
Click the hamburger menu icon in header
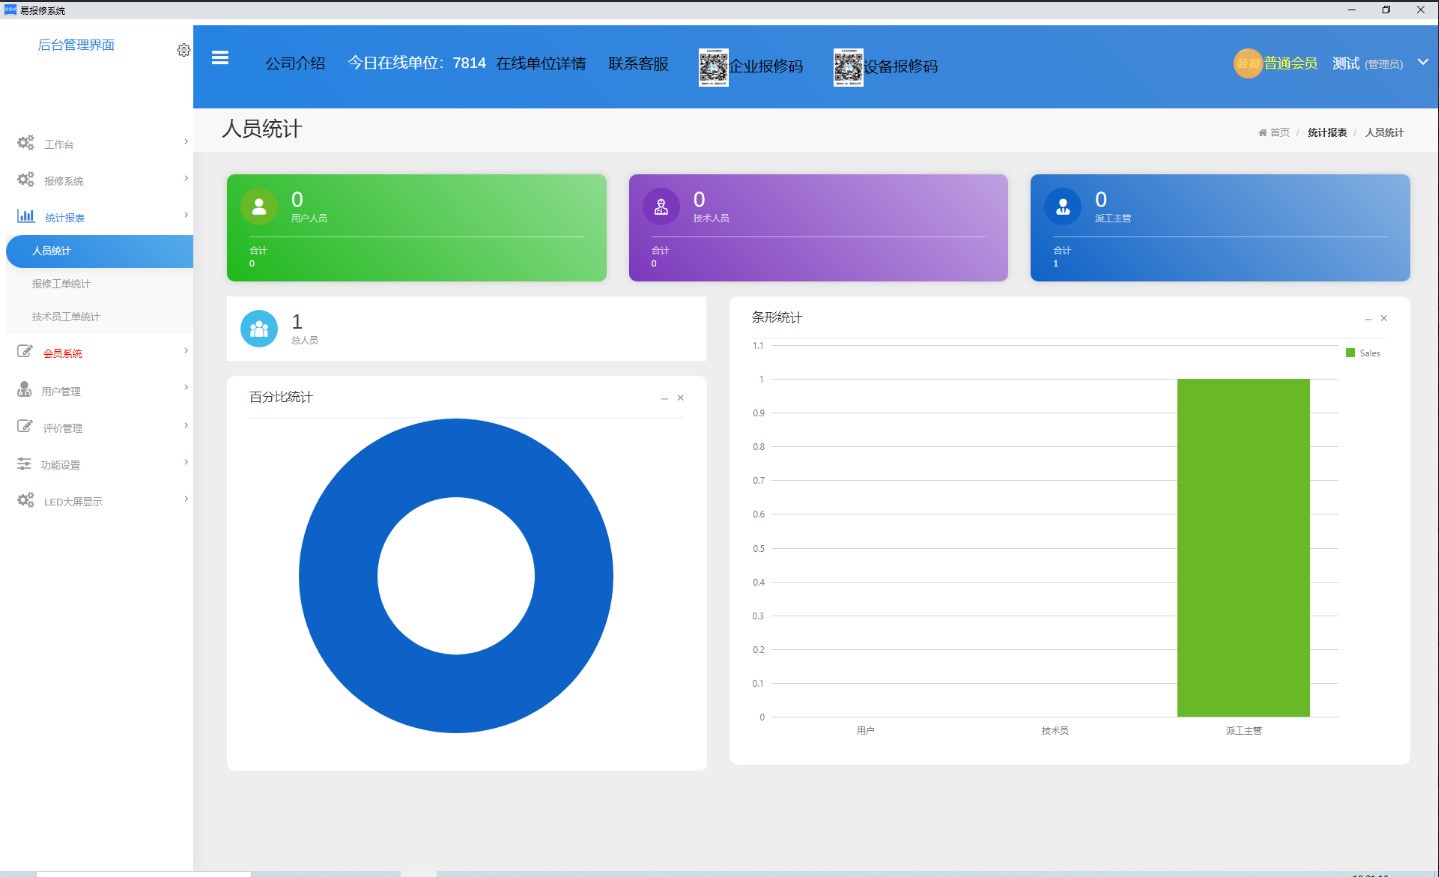coord(220,58)
